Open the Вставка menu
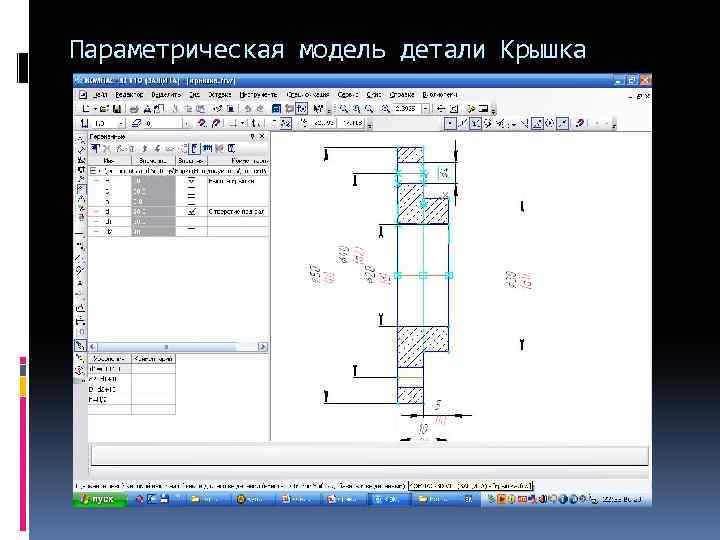 click(220, 95)
